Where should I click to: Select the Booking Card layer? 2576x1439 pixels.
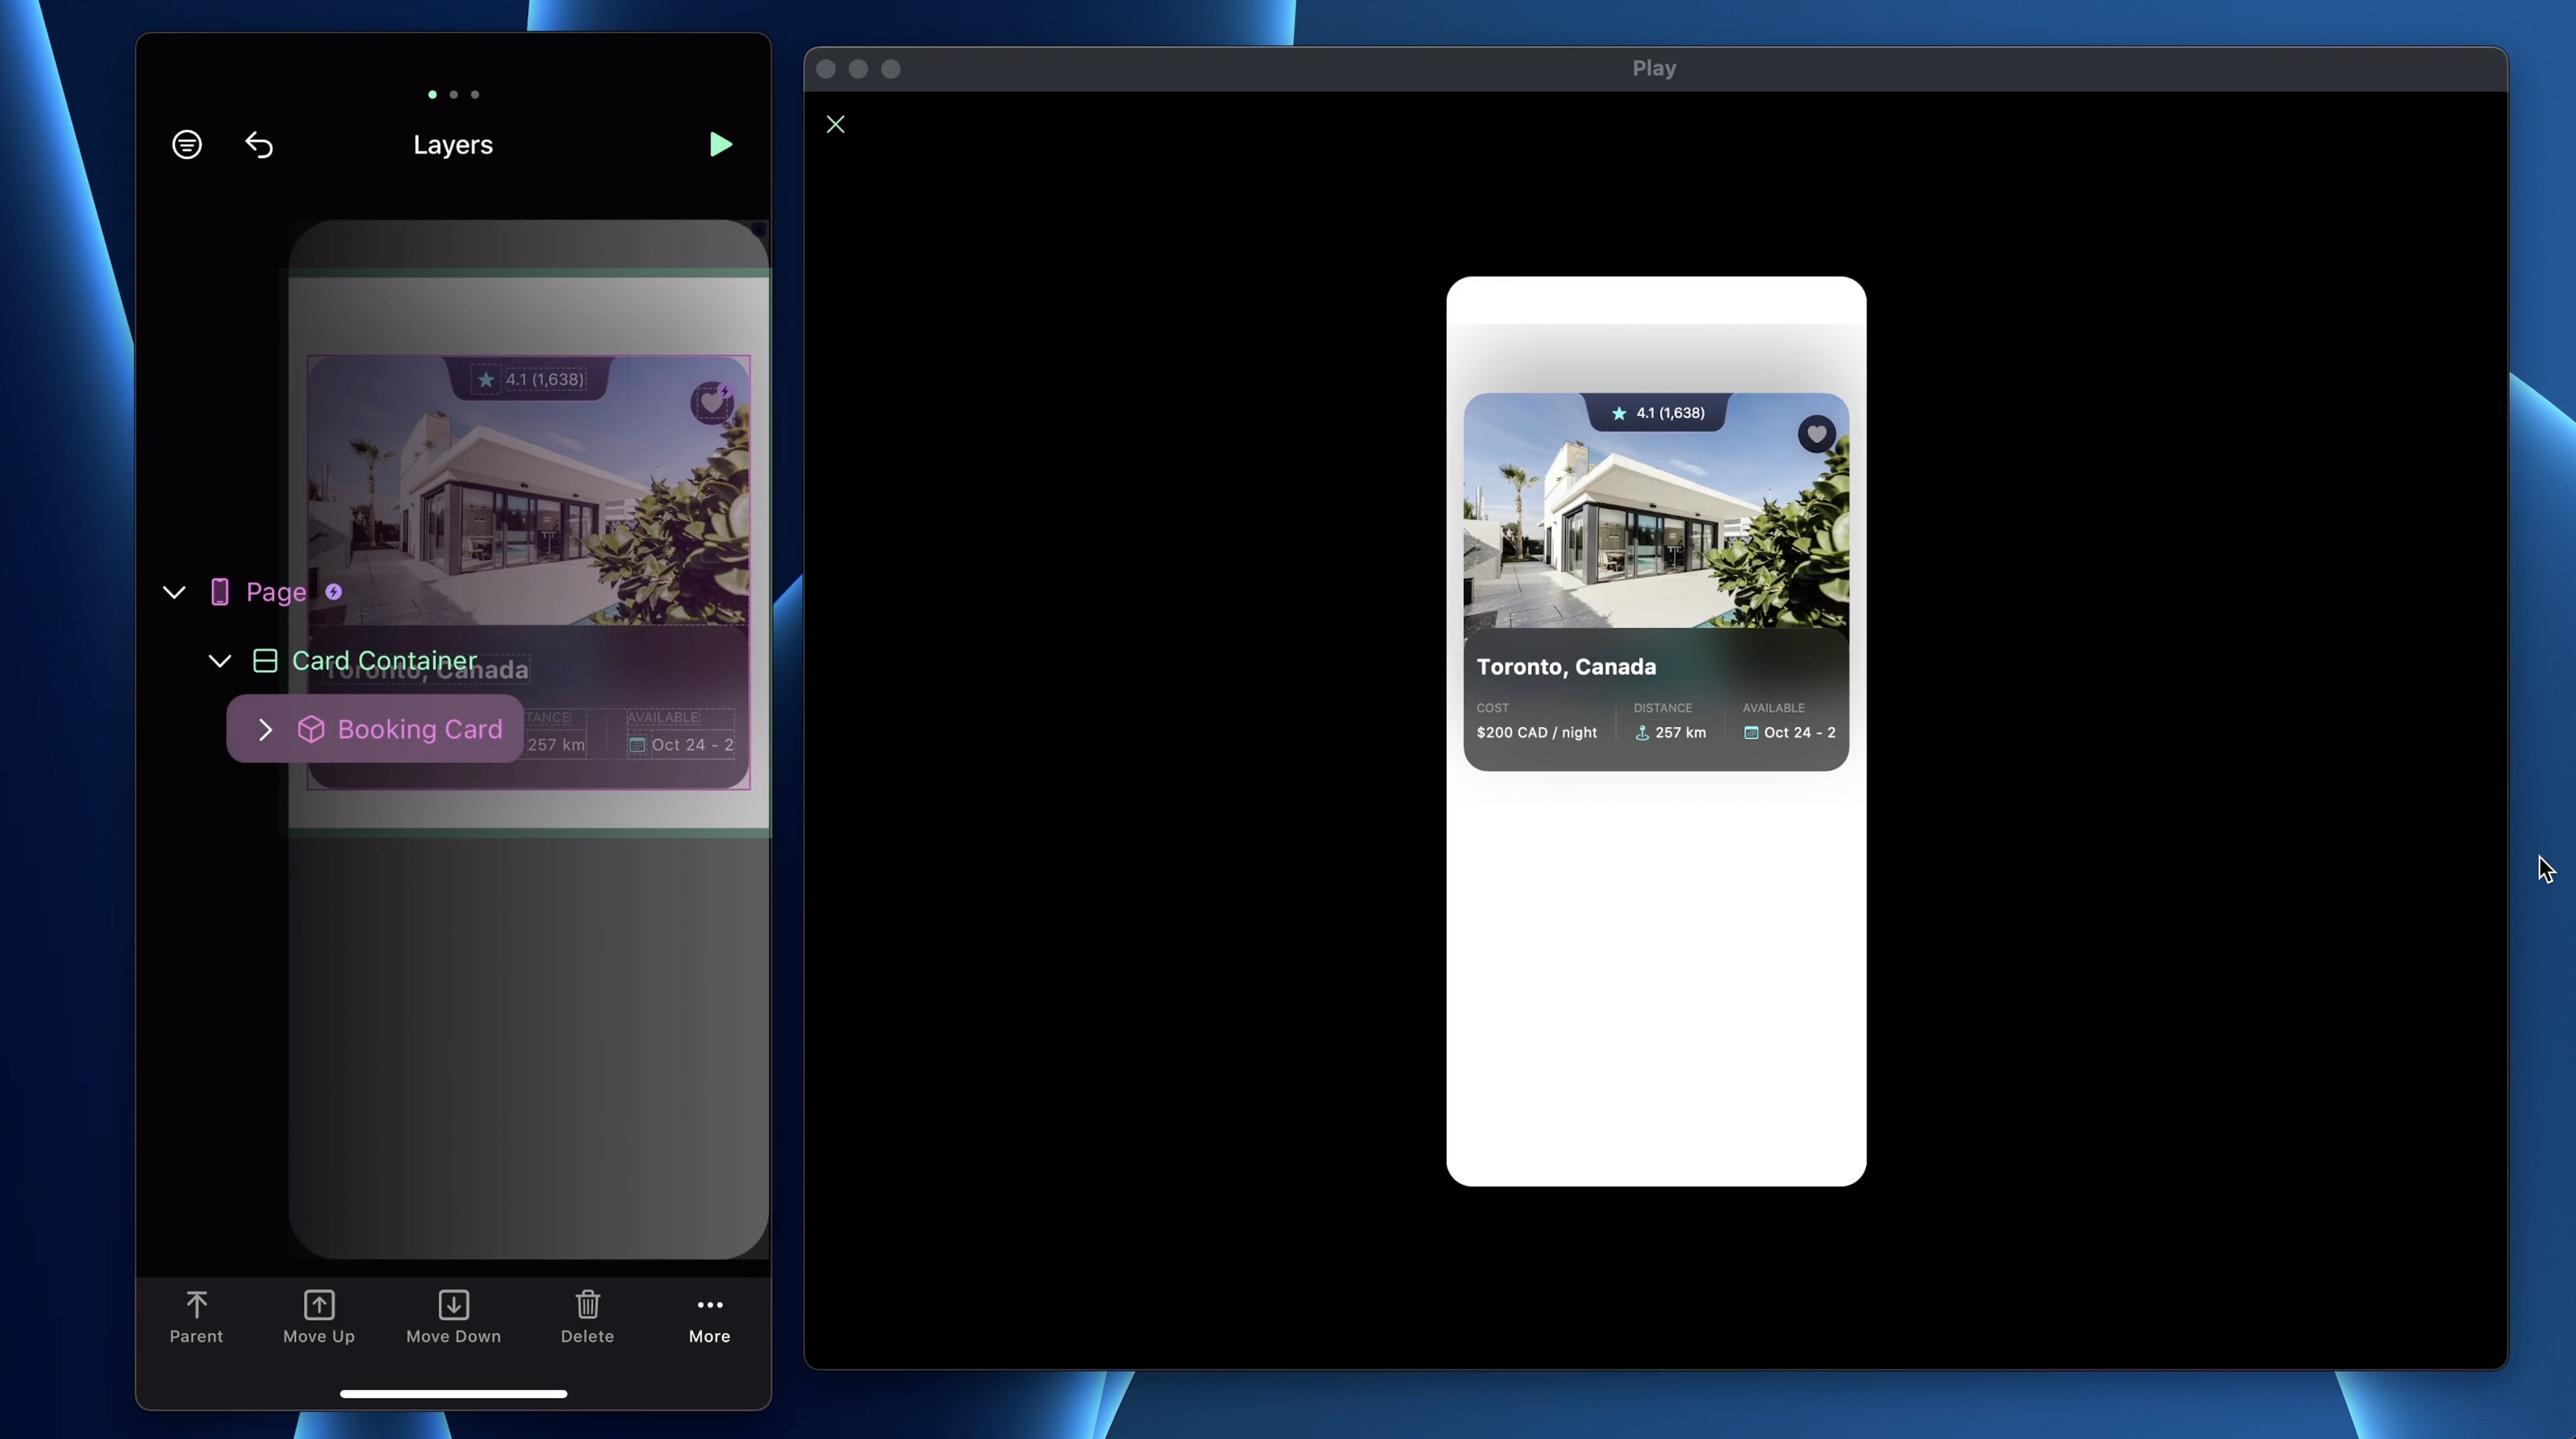tap(420, 730)
